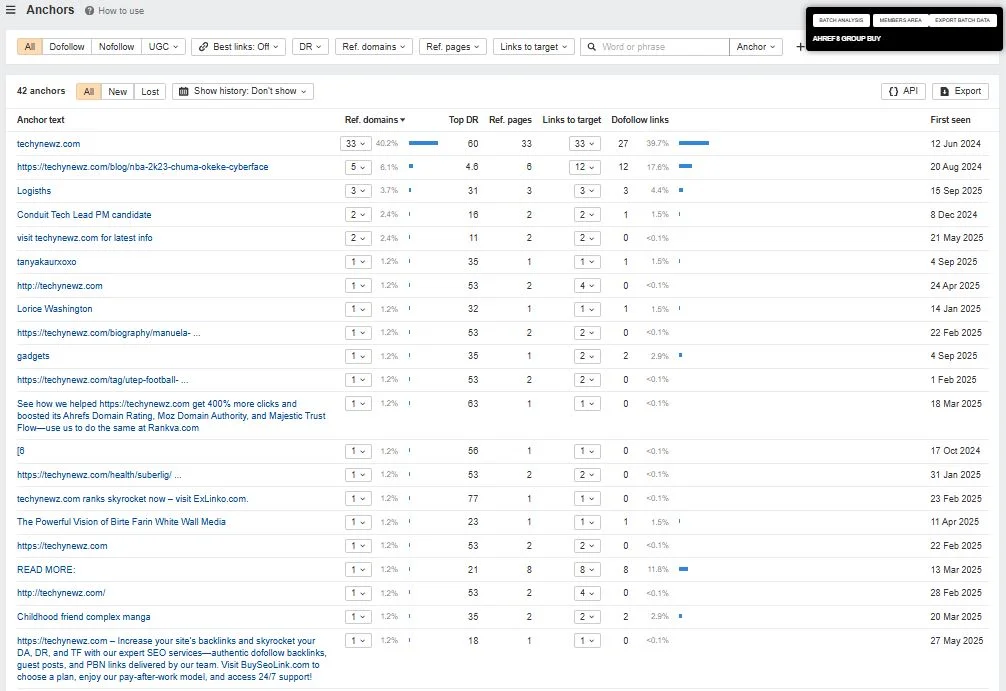Show only New anchors
The width and height of the screenshot is (1006, 691).
click(x=117, y=92)
